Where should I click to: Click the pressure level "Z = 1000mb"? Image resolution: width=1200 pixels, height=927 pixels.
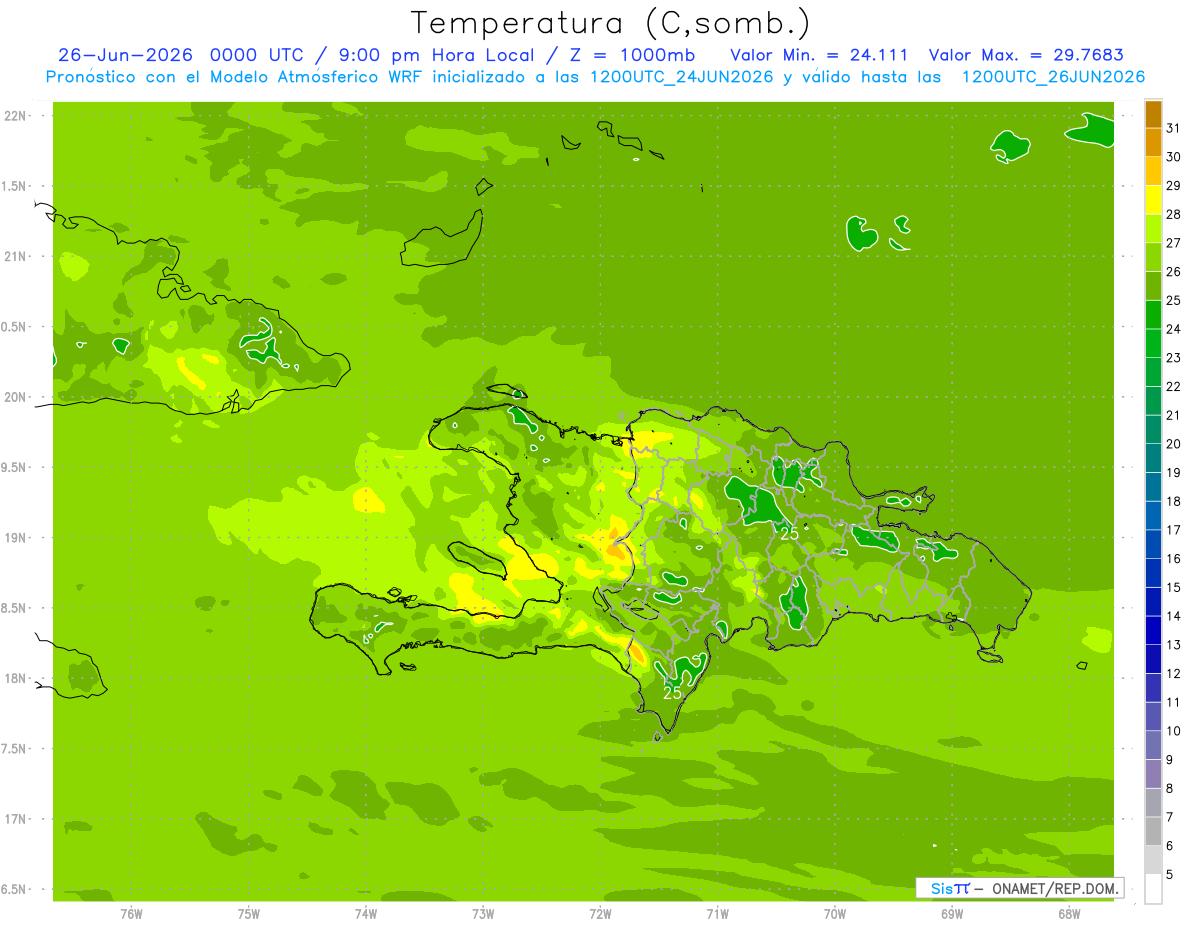coord(631,55)
